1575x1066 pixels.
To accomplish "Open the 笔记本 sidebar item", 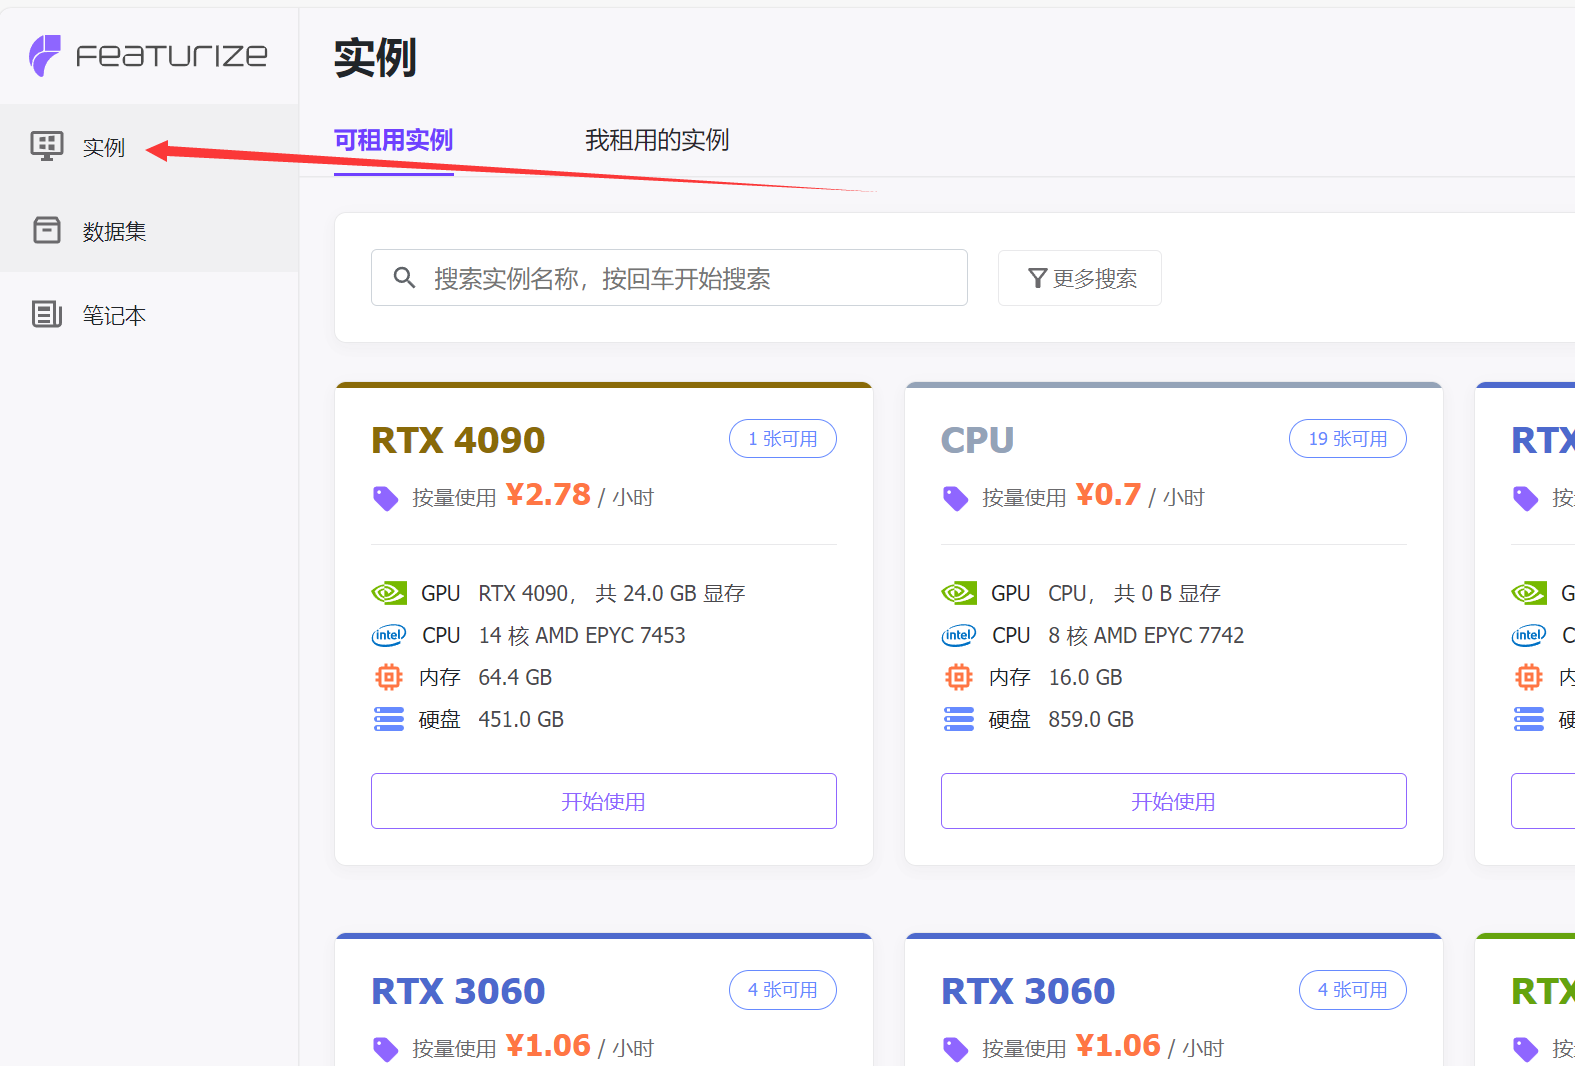I will click(149, 315).
